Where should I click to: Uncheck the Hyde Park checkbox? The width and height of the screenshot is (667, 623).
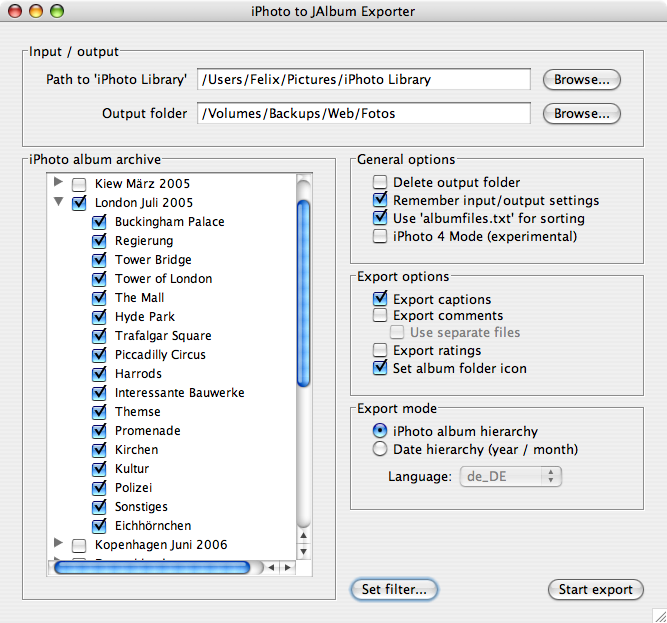tap(99, 316)
